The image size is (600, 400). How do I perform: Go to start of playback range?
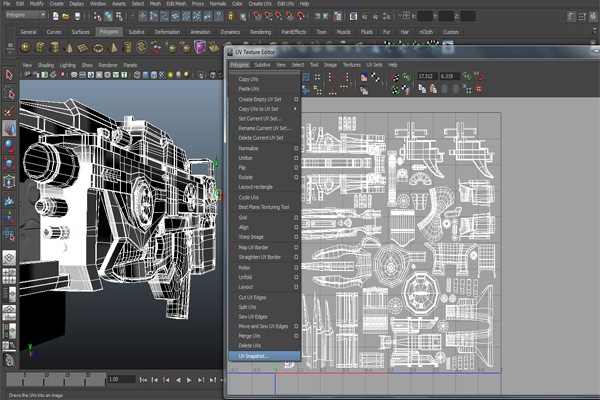(x=143, y=380)
